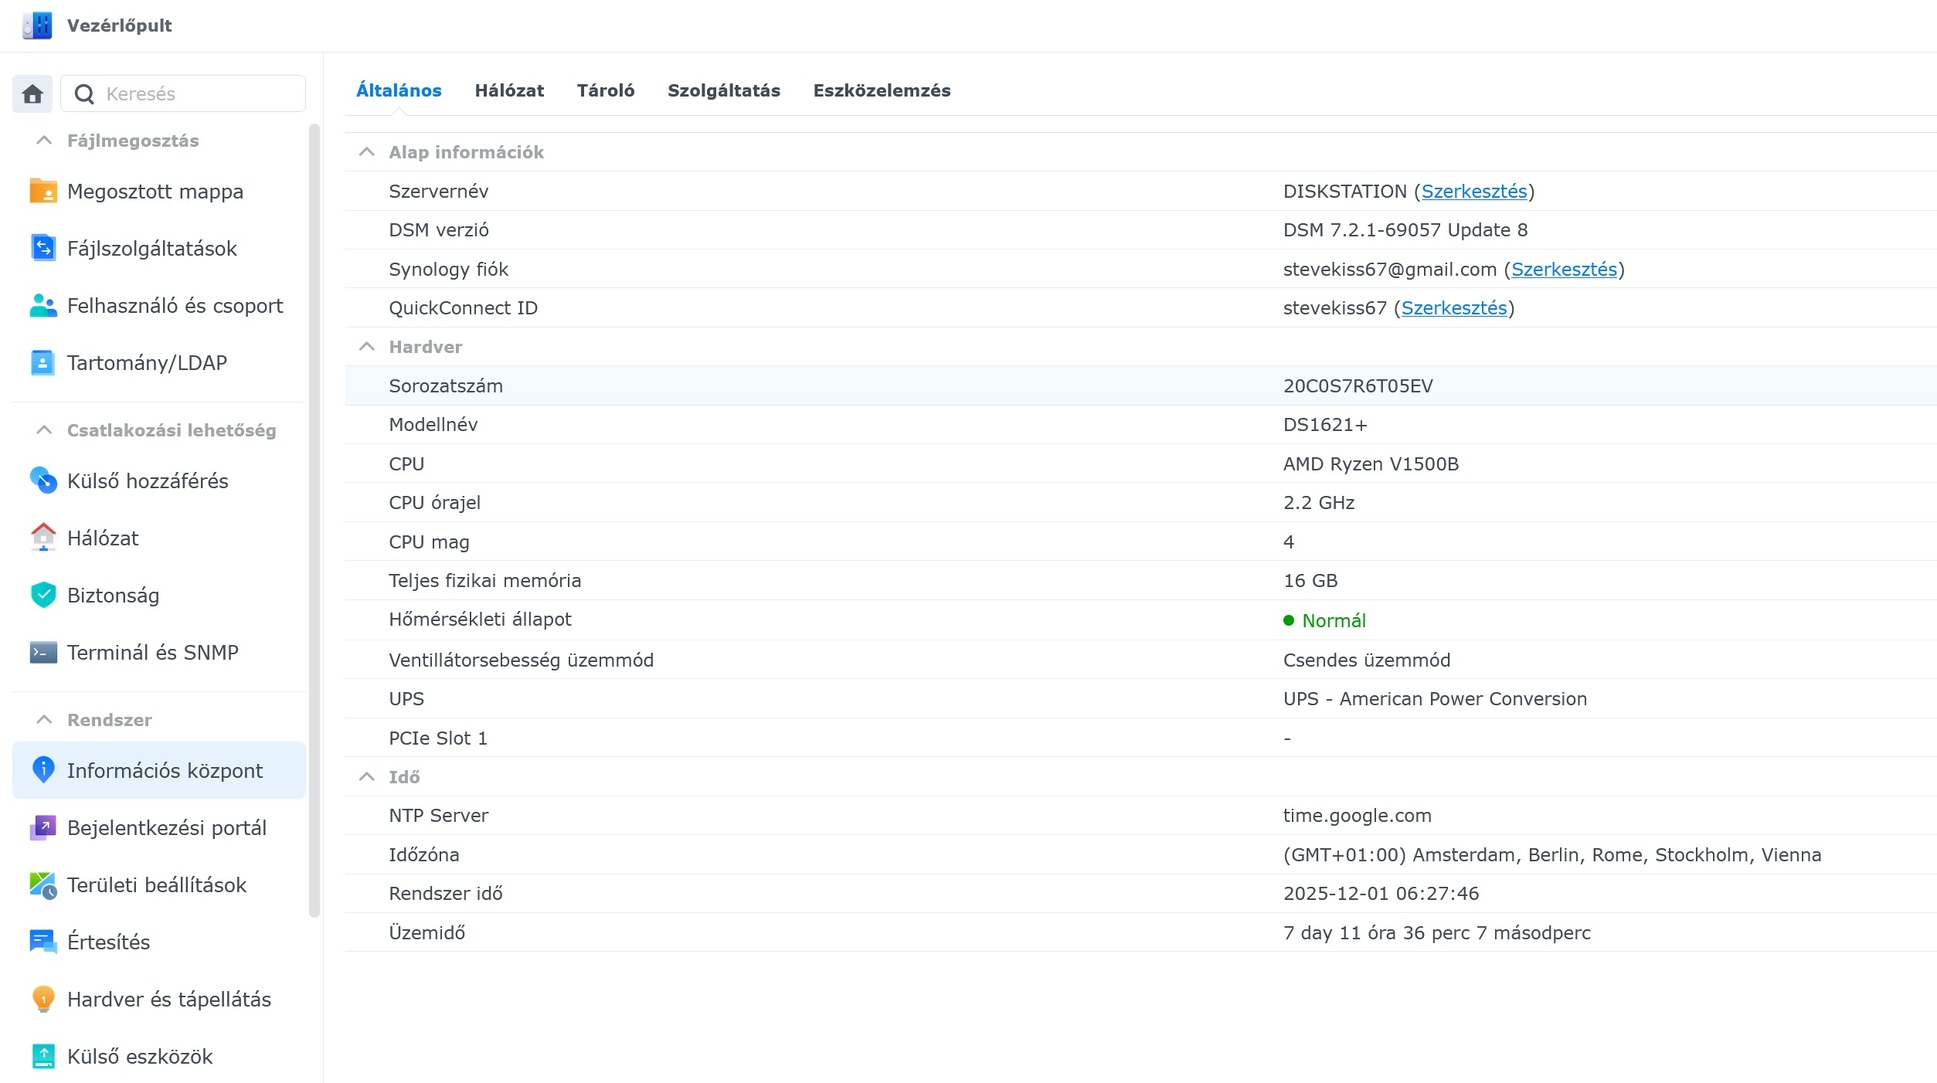
Task: Collapse the Alap információk section
Action: [x=367, y=152]
